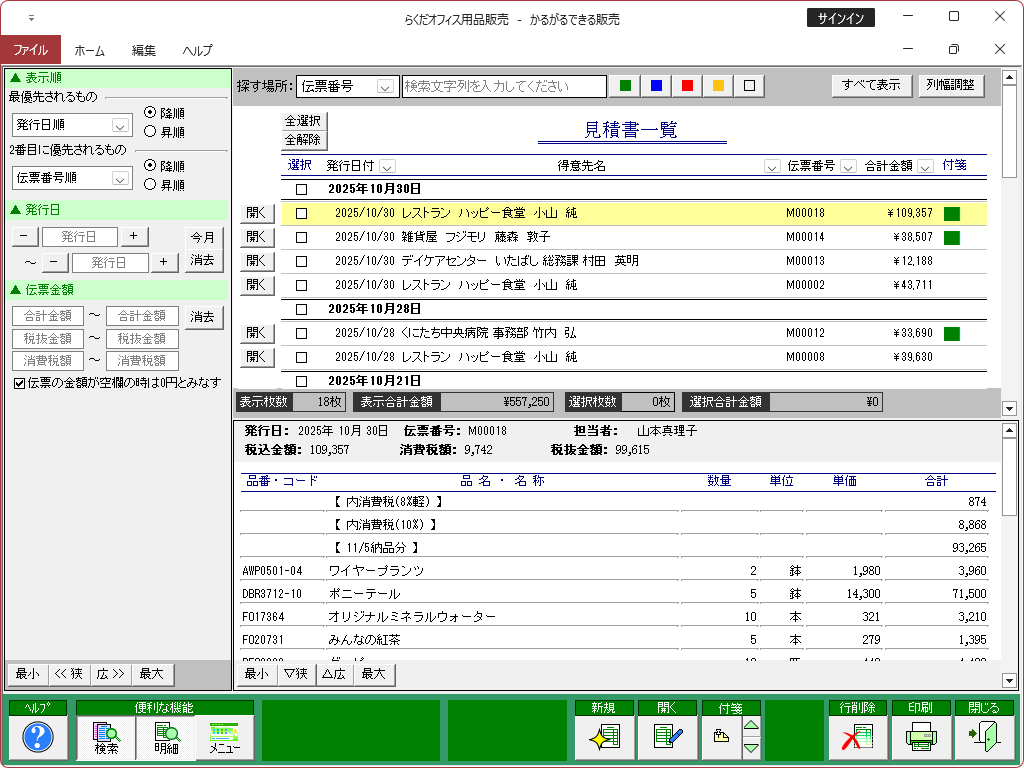Viewport: 1024px width, 768px height.
Task: Select the red color tag swatch
Action: (687, 86)
